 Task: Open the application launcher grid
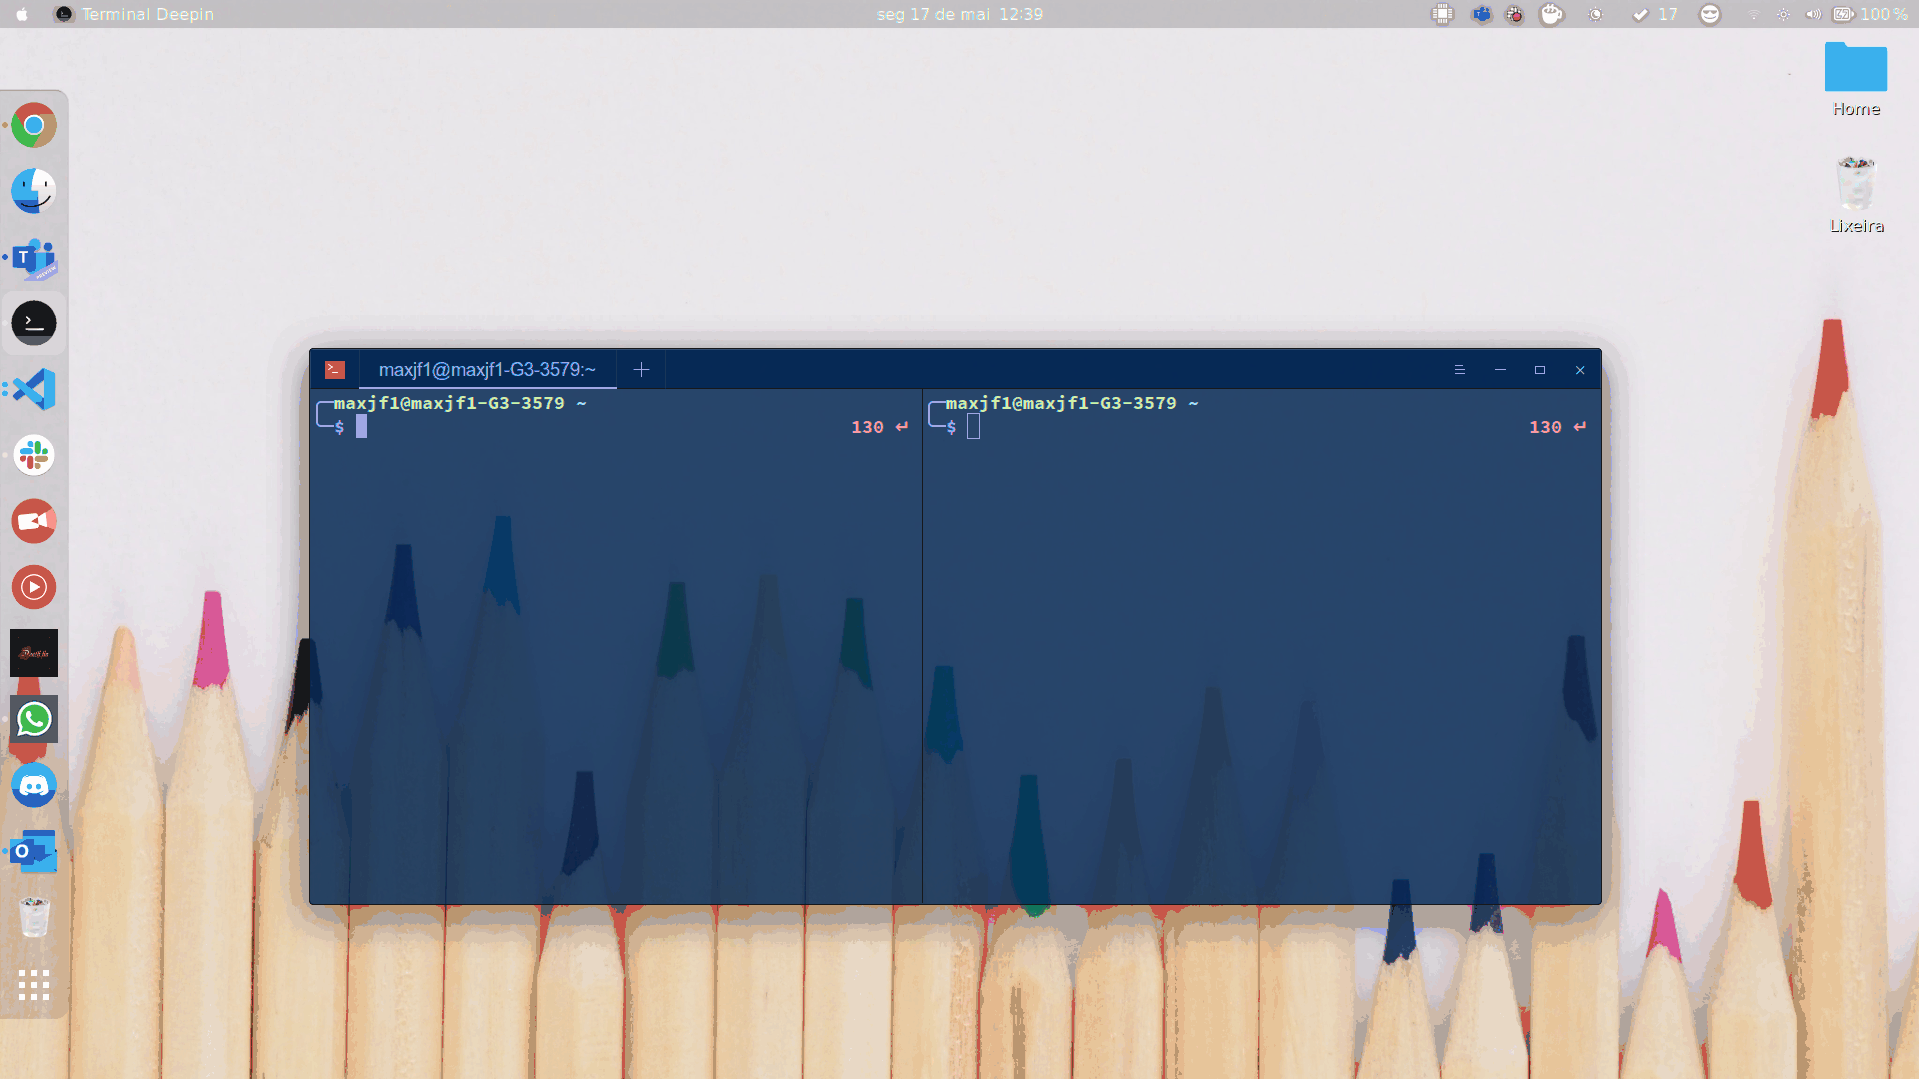pos(33,986)
